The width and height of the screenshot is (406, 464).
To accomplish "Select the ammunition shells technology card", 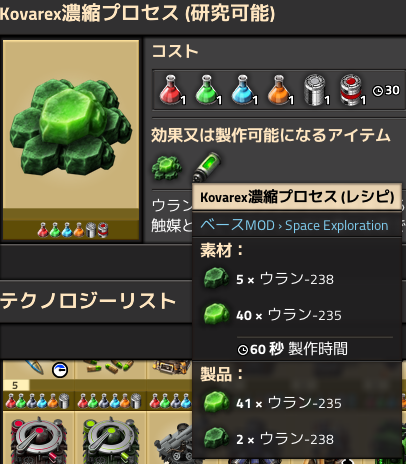I will [x=111, y=384].
